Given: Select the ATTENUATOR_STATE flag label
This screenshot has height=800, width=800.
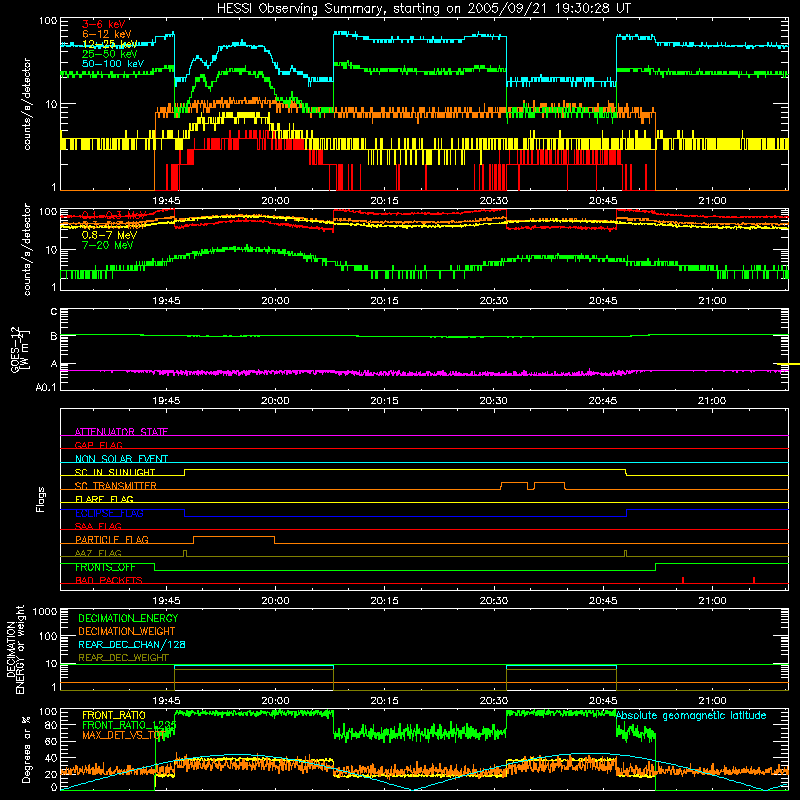Looking at the screenshot, I should [x=121, y=432].
